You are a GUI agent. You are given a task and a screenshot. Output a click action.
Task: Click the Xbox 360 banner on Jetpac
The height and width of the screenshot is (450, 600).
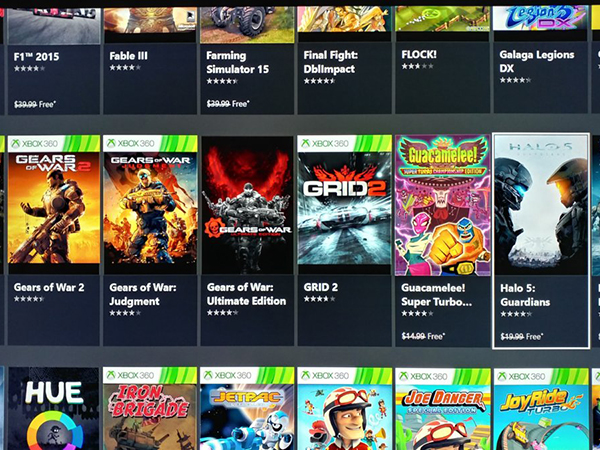[x=247, y=375]
